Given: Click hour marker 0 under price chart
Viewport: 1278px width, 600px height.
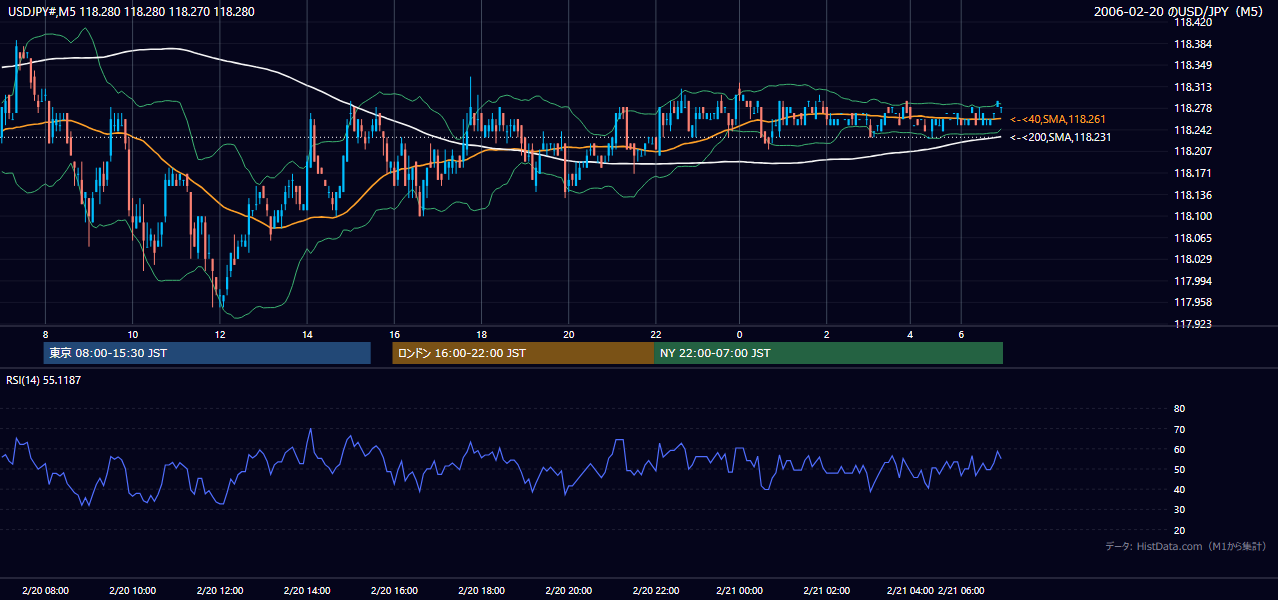Looking at the screenshot, I should pyautogui.click(x=740, y=334).
